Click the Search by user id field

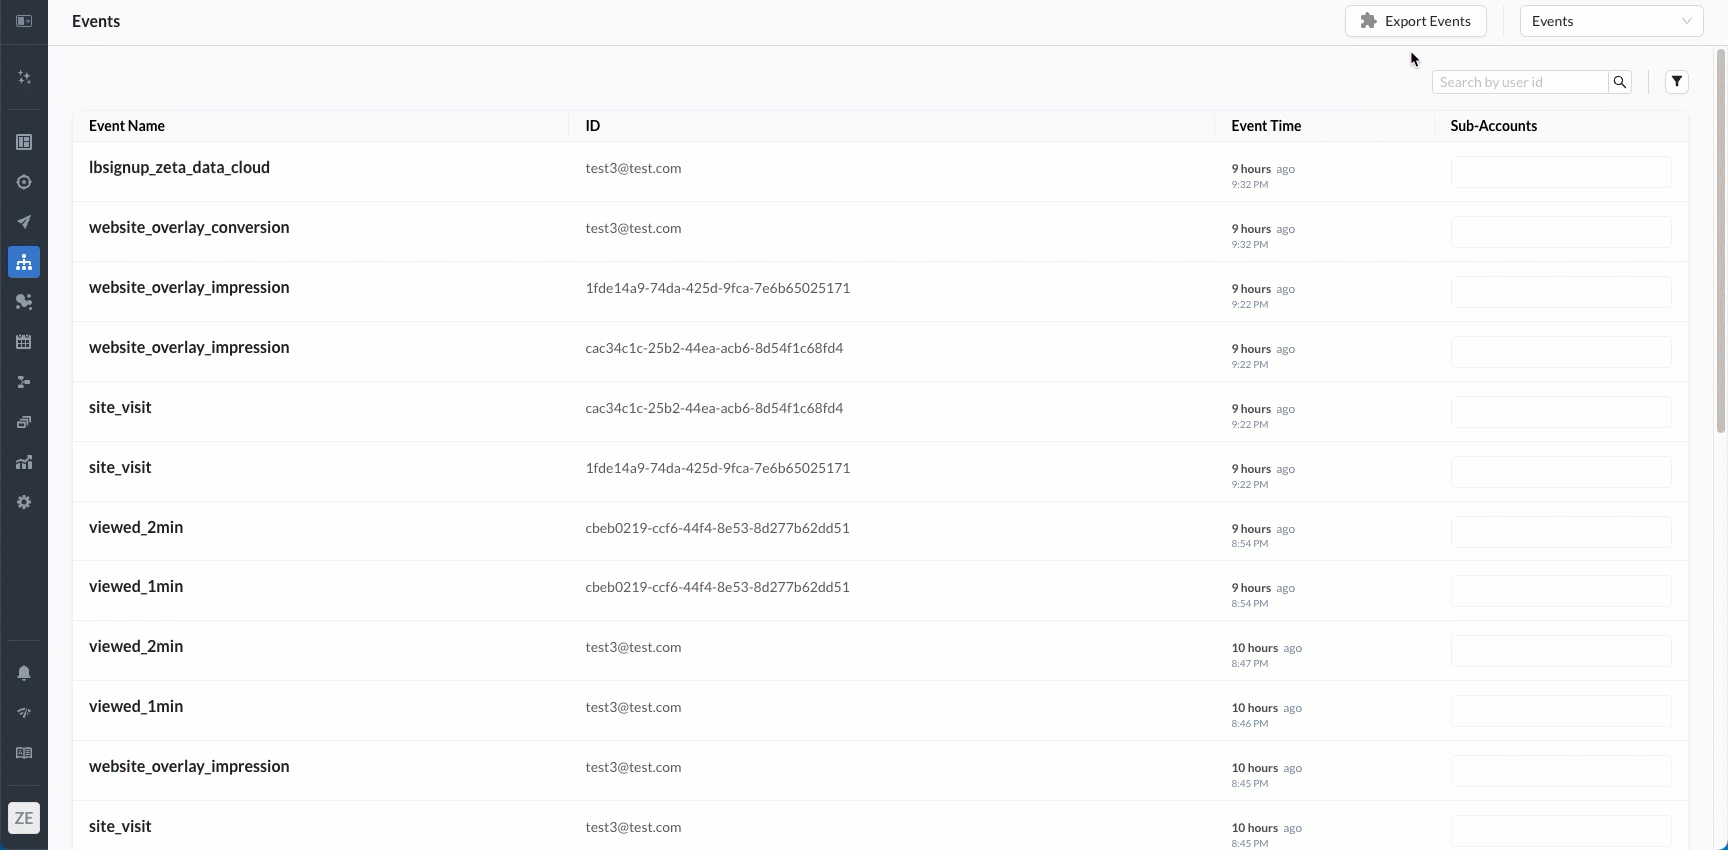click(1520, 82)
